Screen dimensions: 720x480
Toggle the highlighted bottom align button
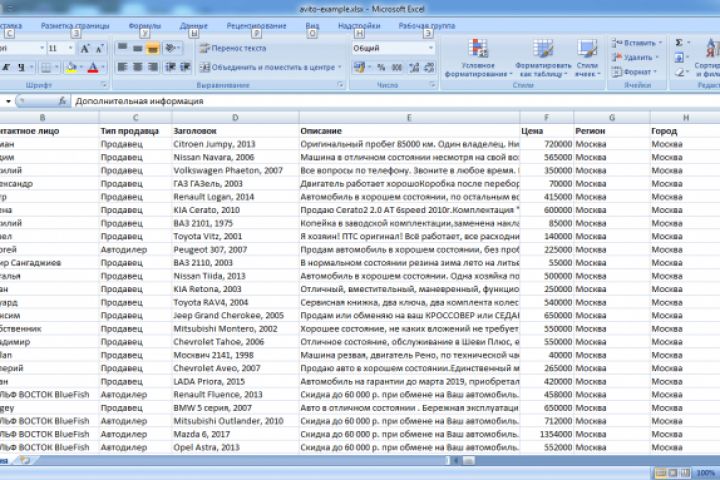coord(152,48)
